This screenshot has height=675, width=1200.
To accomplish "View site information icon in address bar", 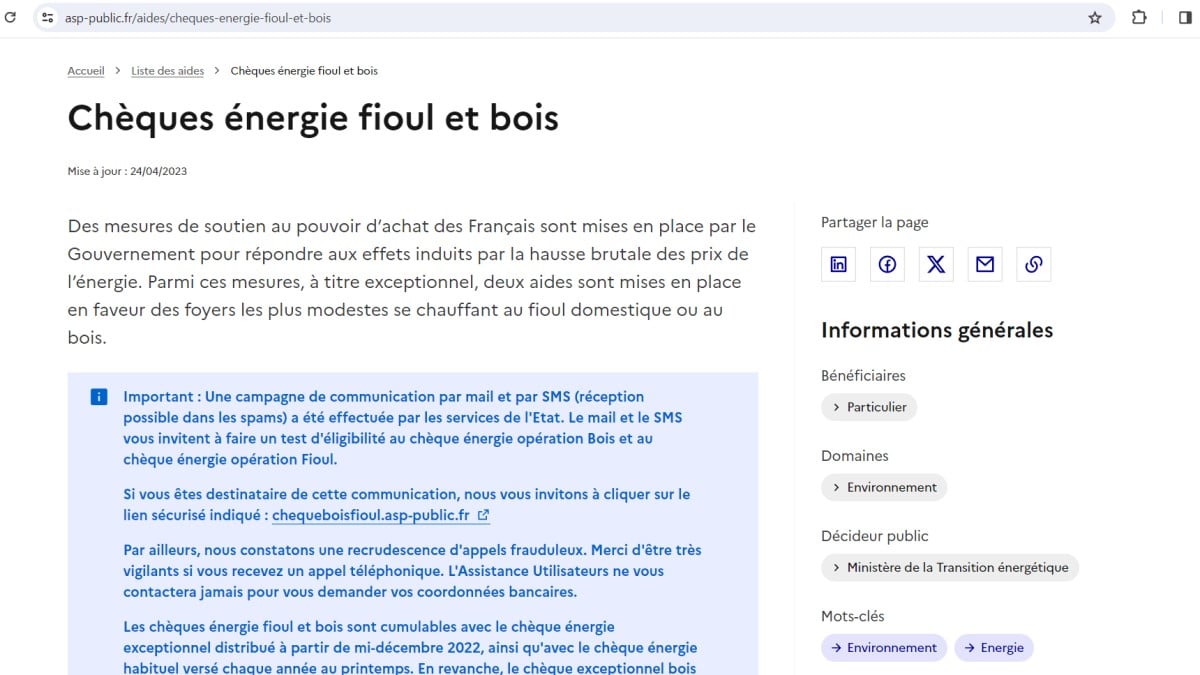I will (x=47, y=18).
